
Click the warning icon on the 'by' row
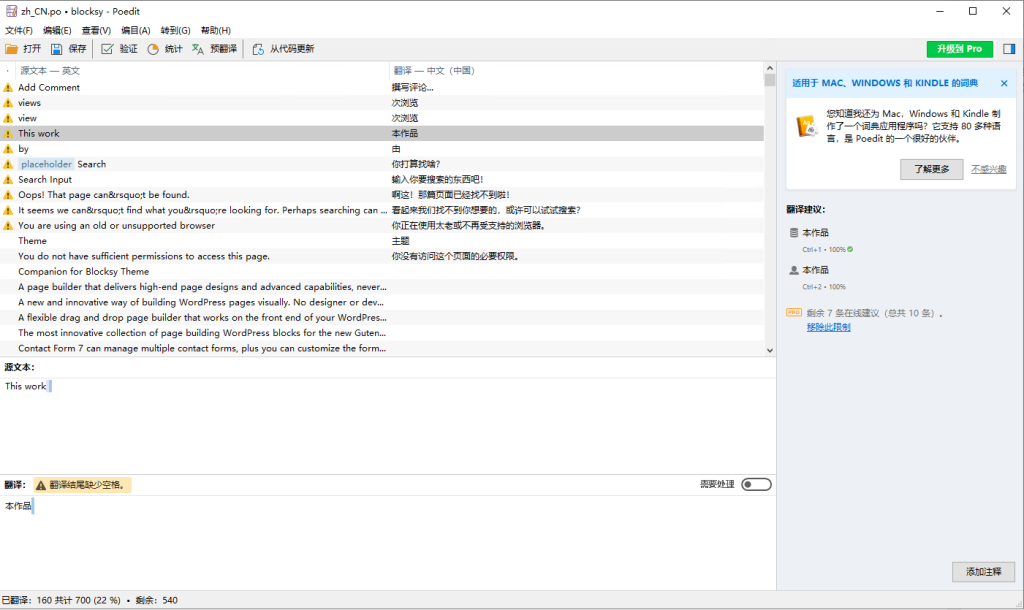[8, 149]
